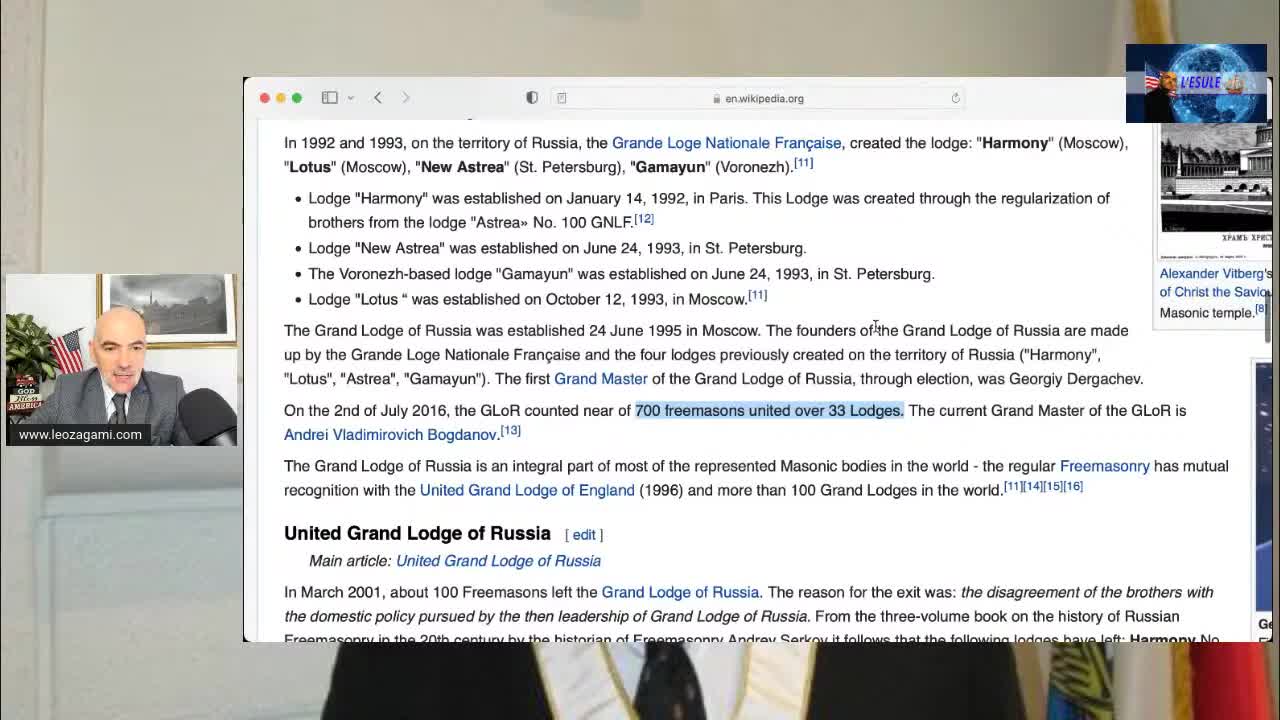The image size is (1280, 720).
Task: Edit the United Grand Lodge of Russia section
Action: click(584, 535)
